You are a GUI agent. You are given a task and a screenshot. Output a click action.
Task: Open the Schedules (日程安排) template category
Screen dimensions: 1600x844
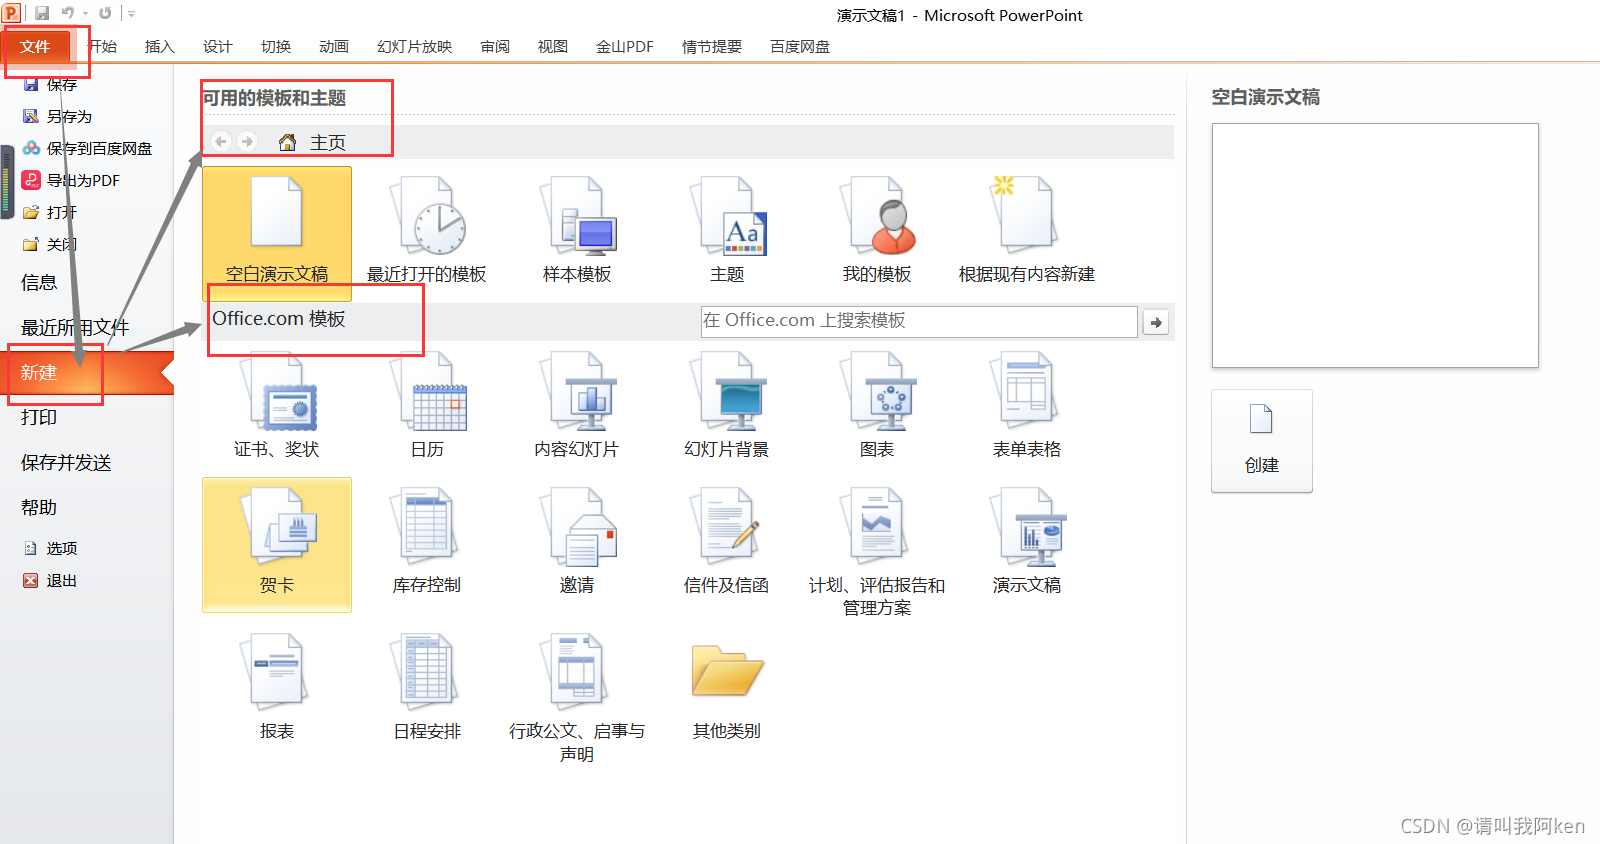pos(427,687)
